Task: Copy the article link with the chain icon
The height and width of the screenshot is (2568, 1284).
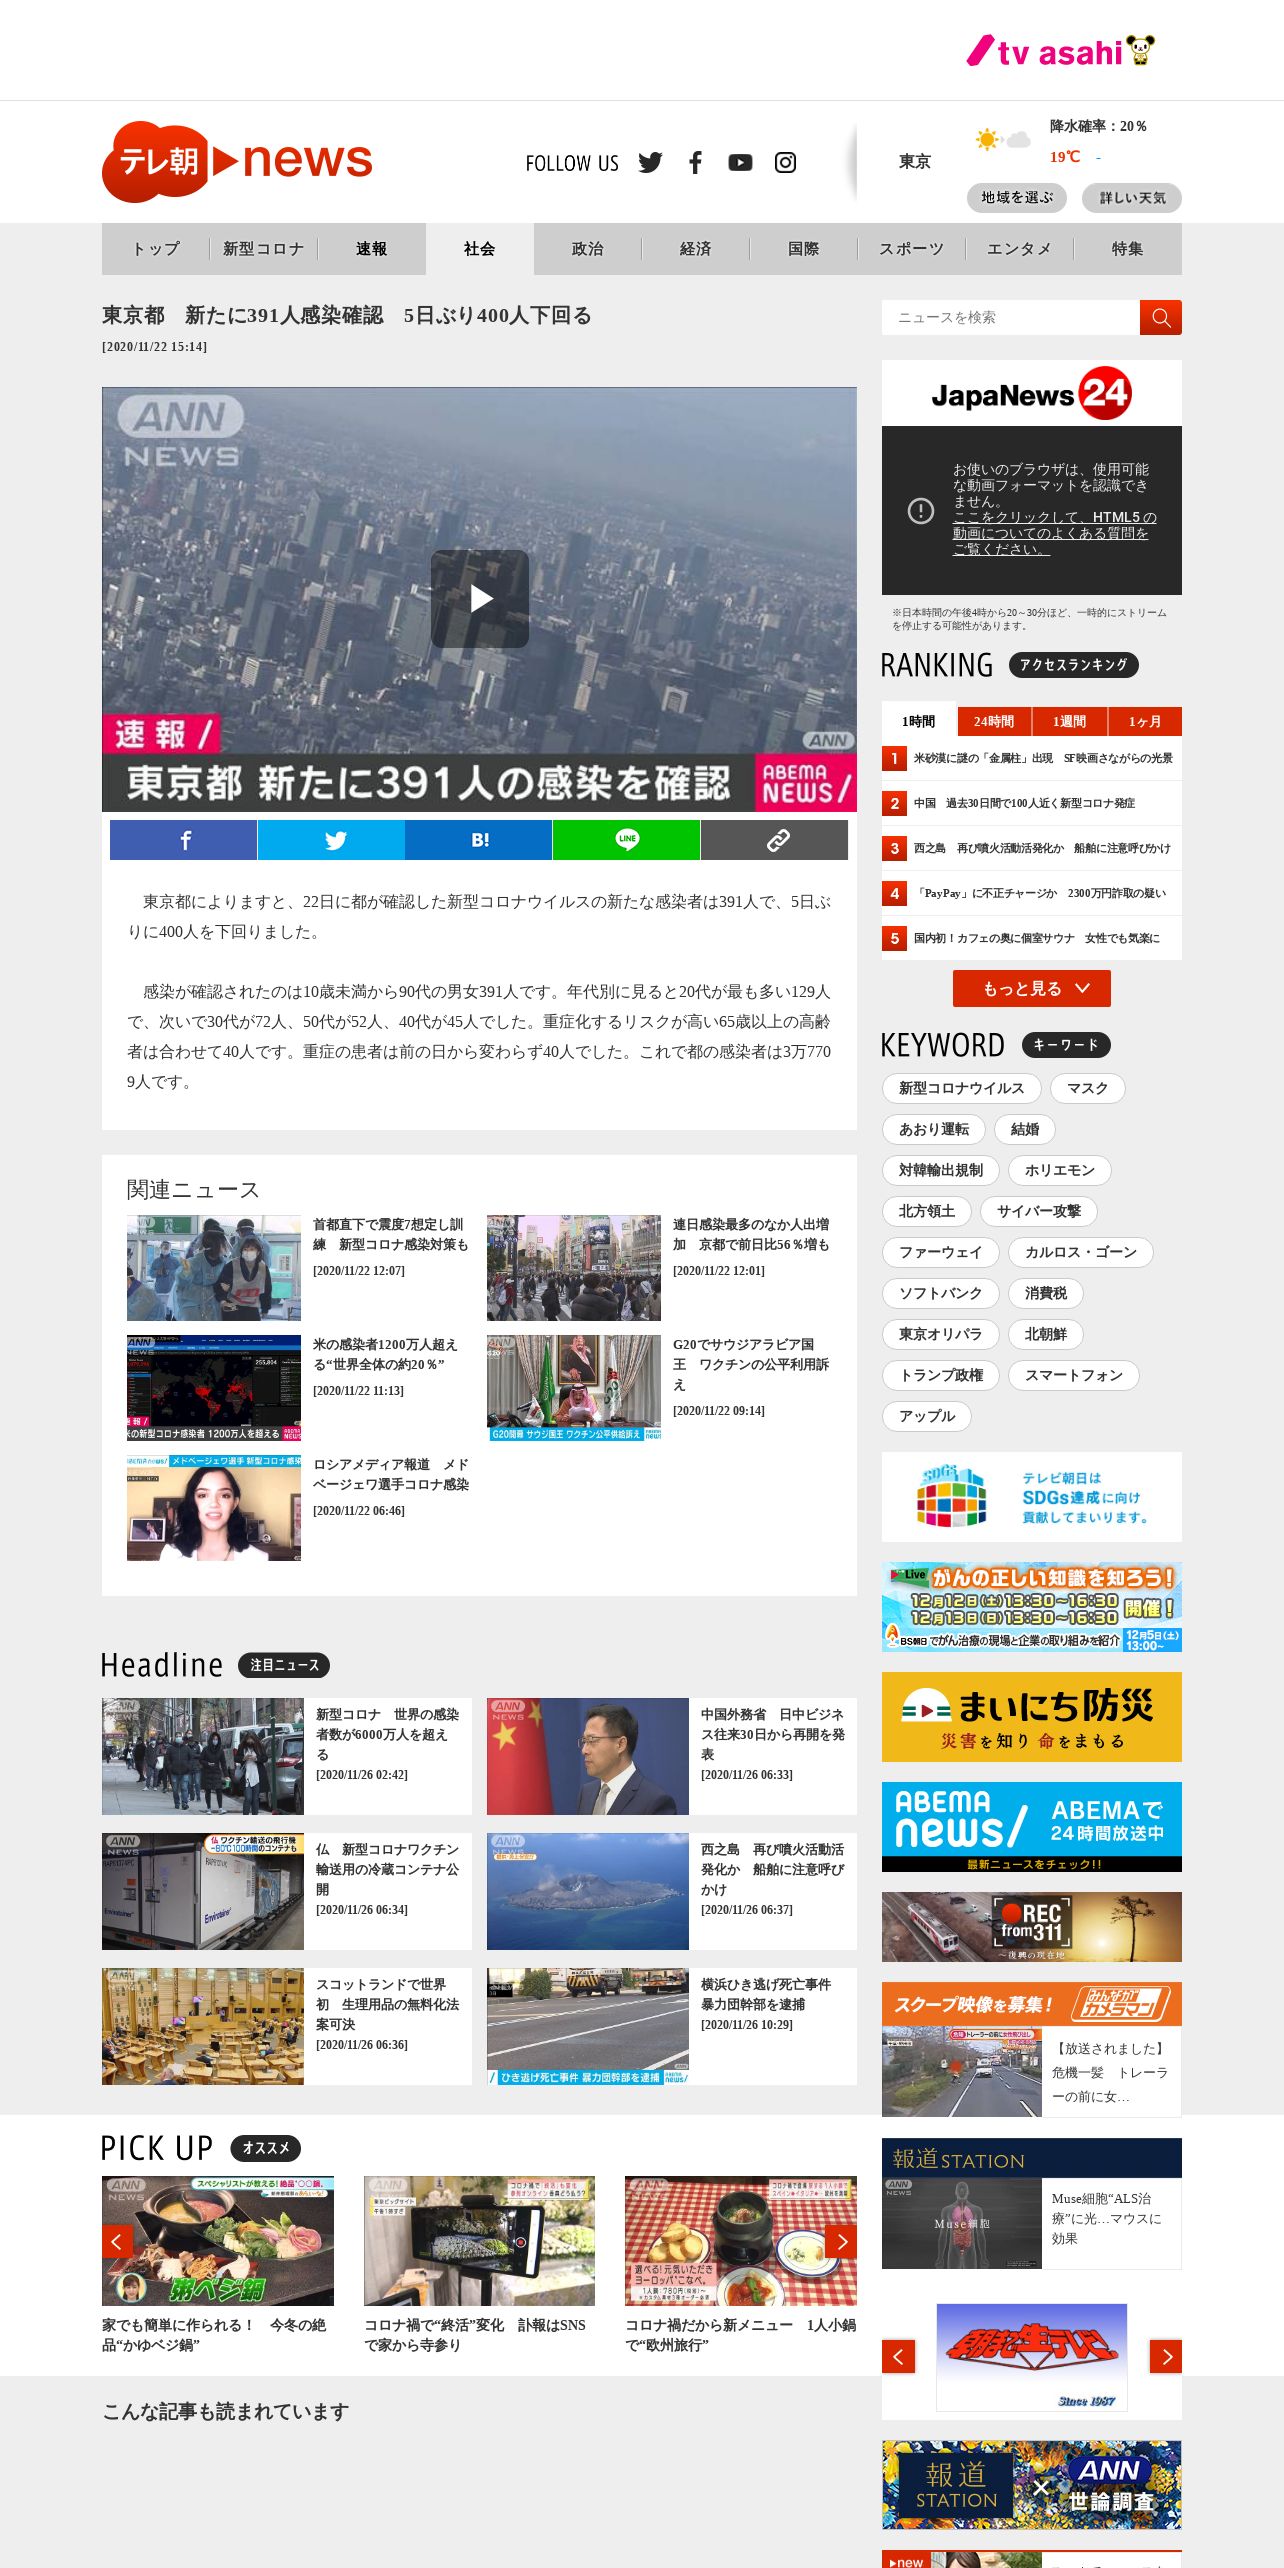Action: click(774, 840)
